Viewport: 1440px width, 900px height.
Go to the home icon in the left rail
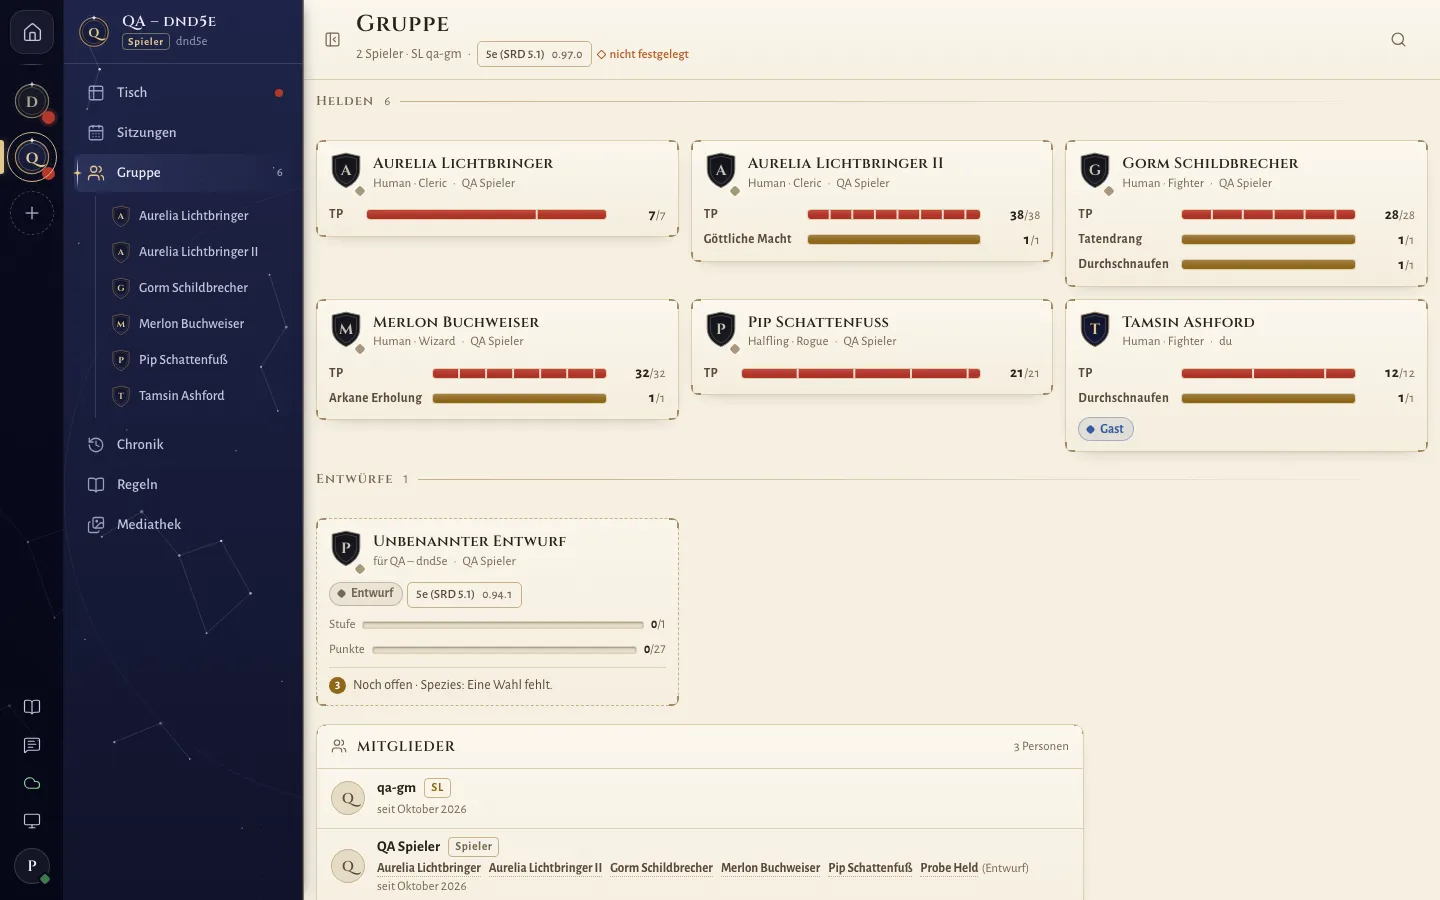(32, 33)
